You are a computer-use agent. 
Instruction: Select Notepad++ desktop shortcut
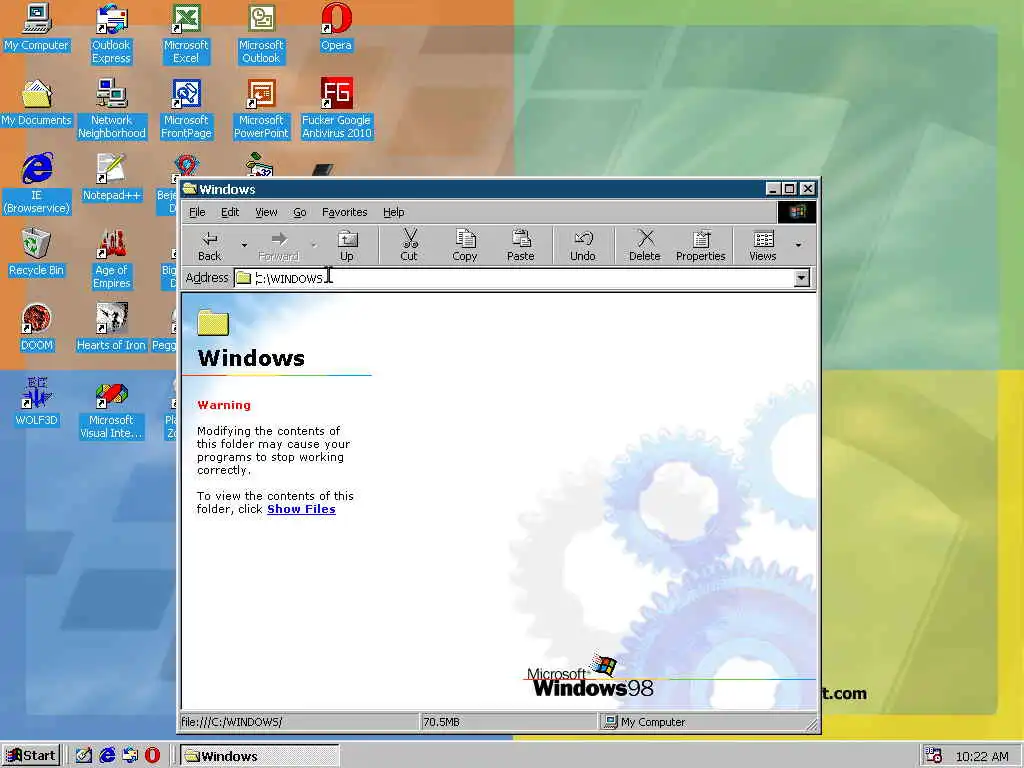pos(111,178)
